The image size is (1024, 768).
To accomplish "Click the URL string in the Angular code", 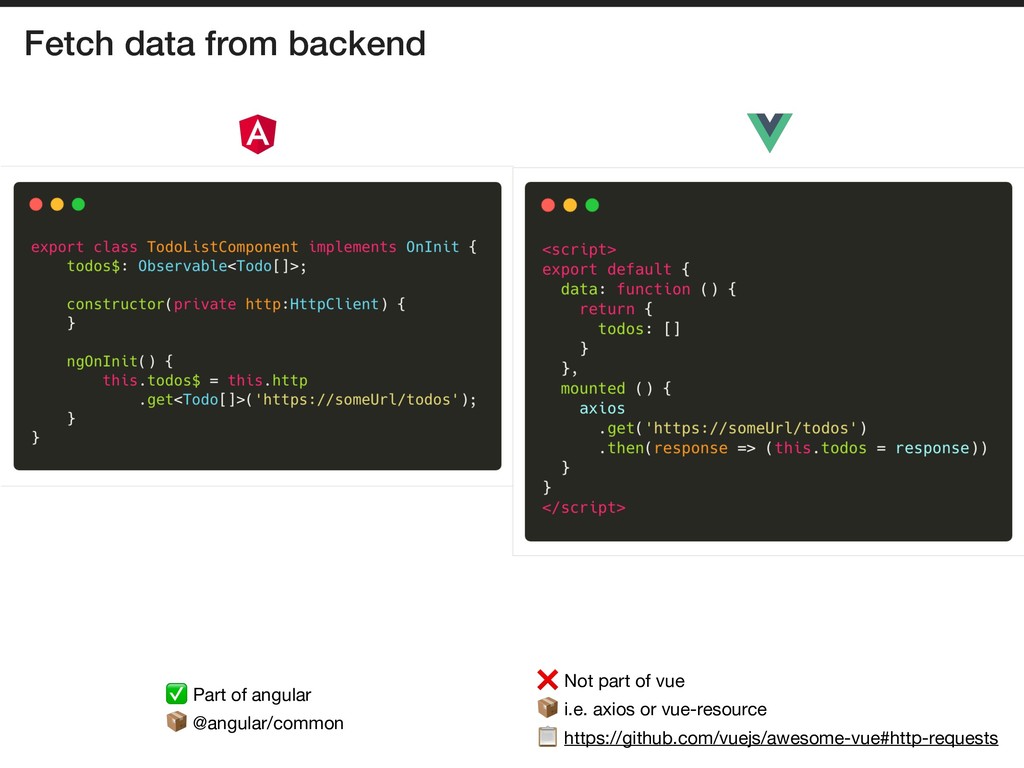I will pyautogui.click(x=357, y=400).
